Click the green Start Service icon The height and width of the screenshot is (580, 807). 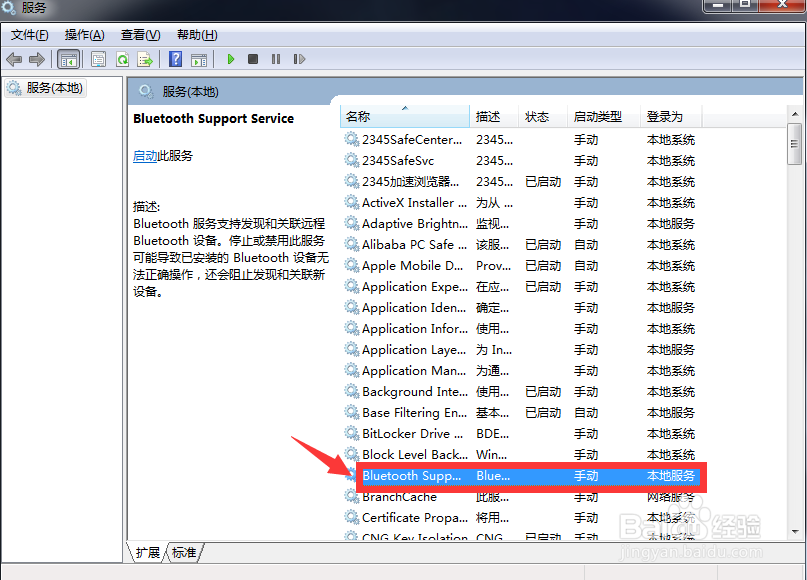[229, 59]
